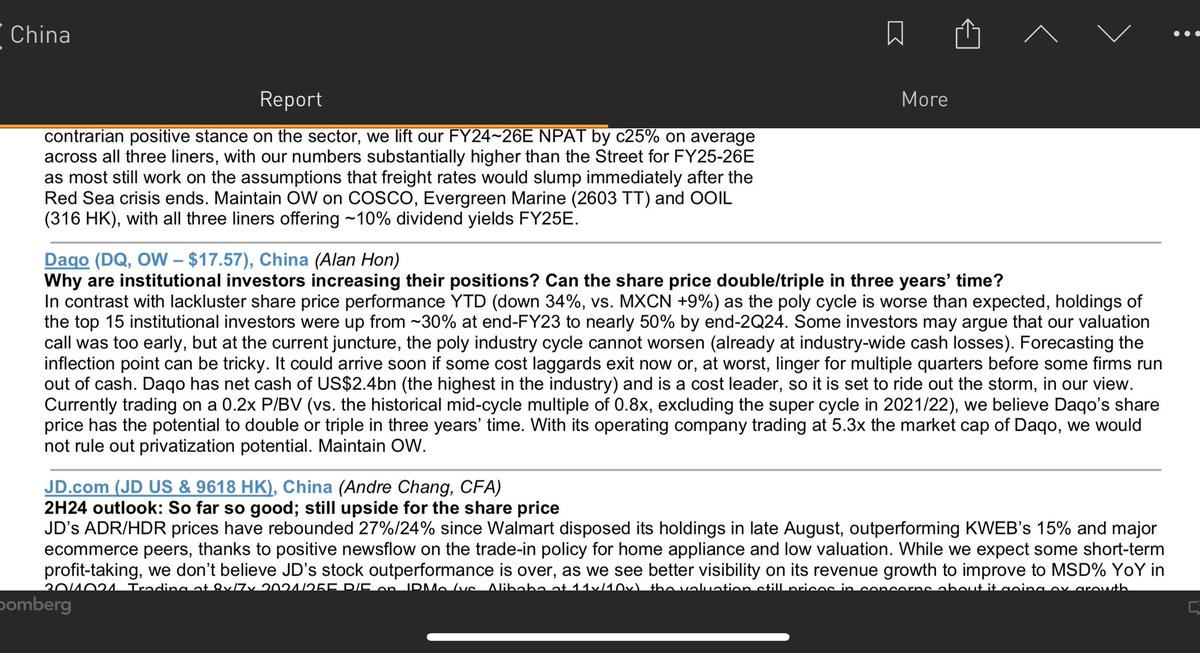Open the share sheet icon
1200x653 pixels.
966,35
